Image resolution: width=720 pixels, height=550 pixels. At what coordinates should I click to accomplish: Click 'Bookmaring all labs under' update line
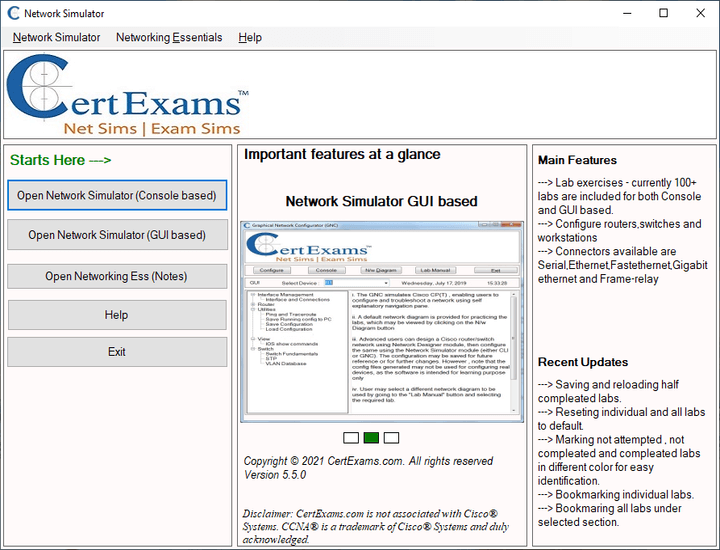coord(609,508)
